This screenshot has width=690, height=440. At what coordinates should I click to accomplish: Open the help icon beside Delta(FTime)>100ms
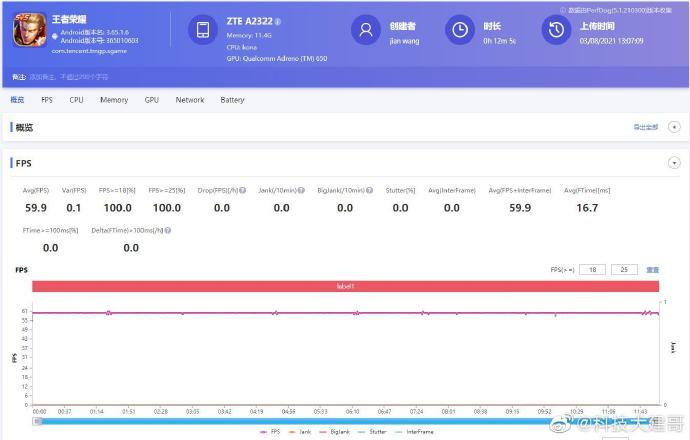click(168, 230)
